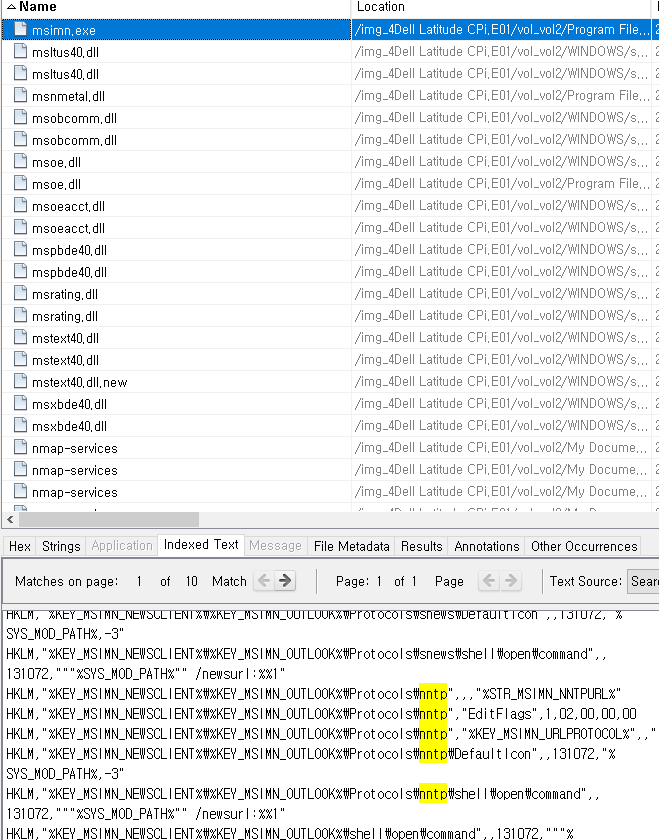Show the Annotations tab

(x=486, y=546)
